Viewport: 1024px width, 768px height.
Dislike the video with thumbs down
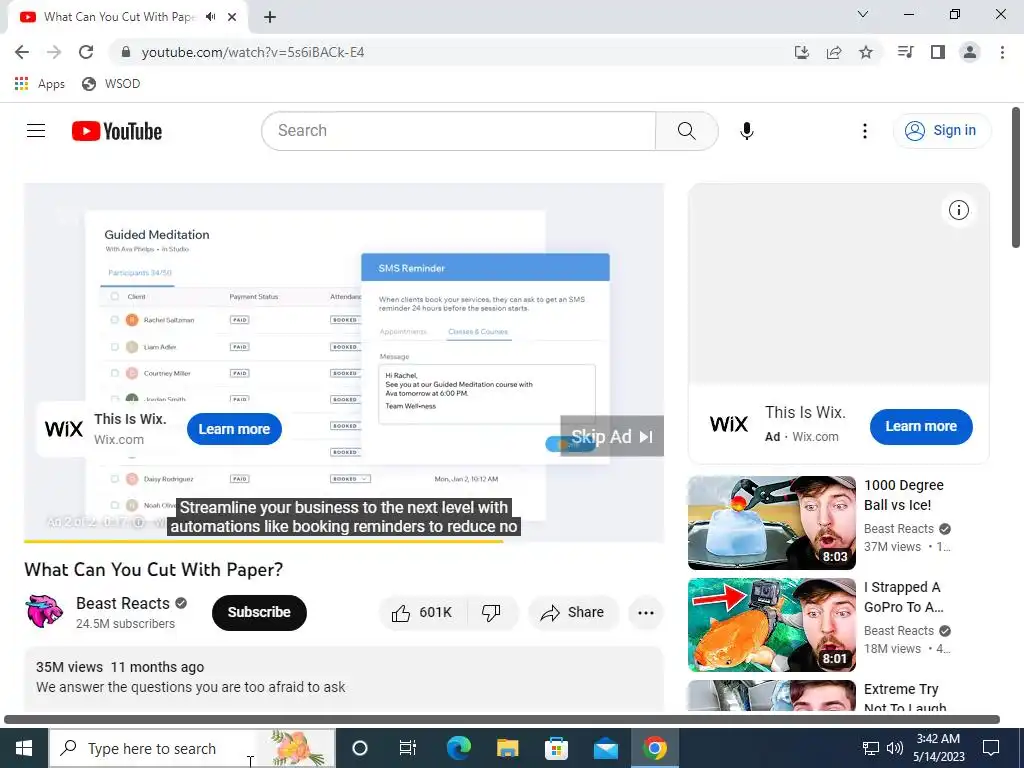coord(491,613)
